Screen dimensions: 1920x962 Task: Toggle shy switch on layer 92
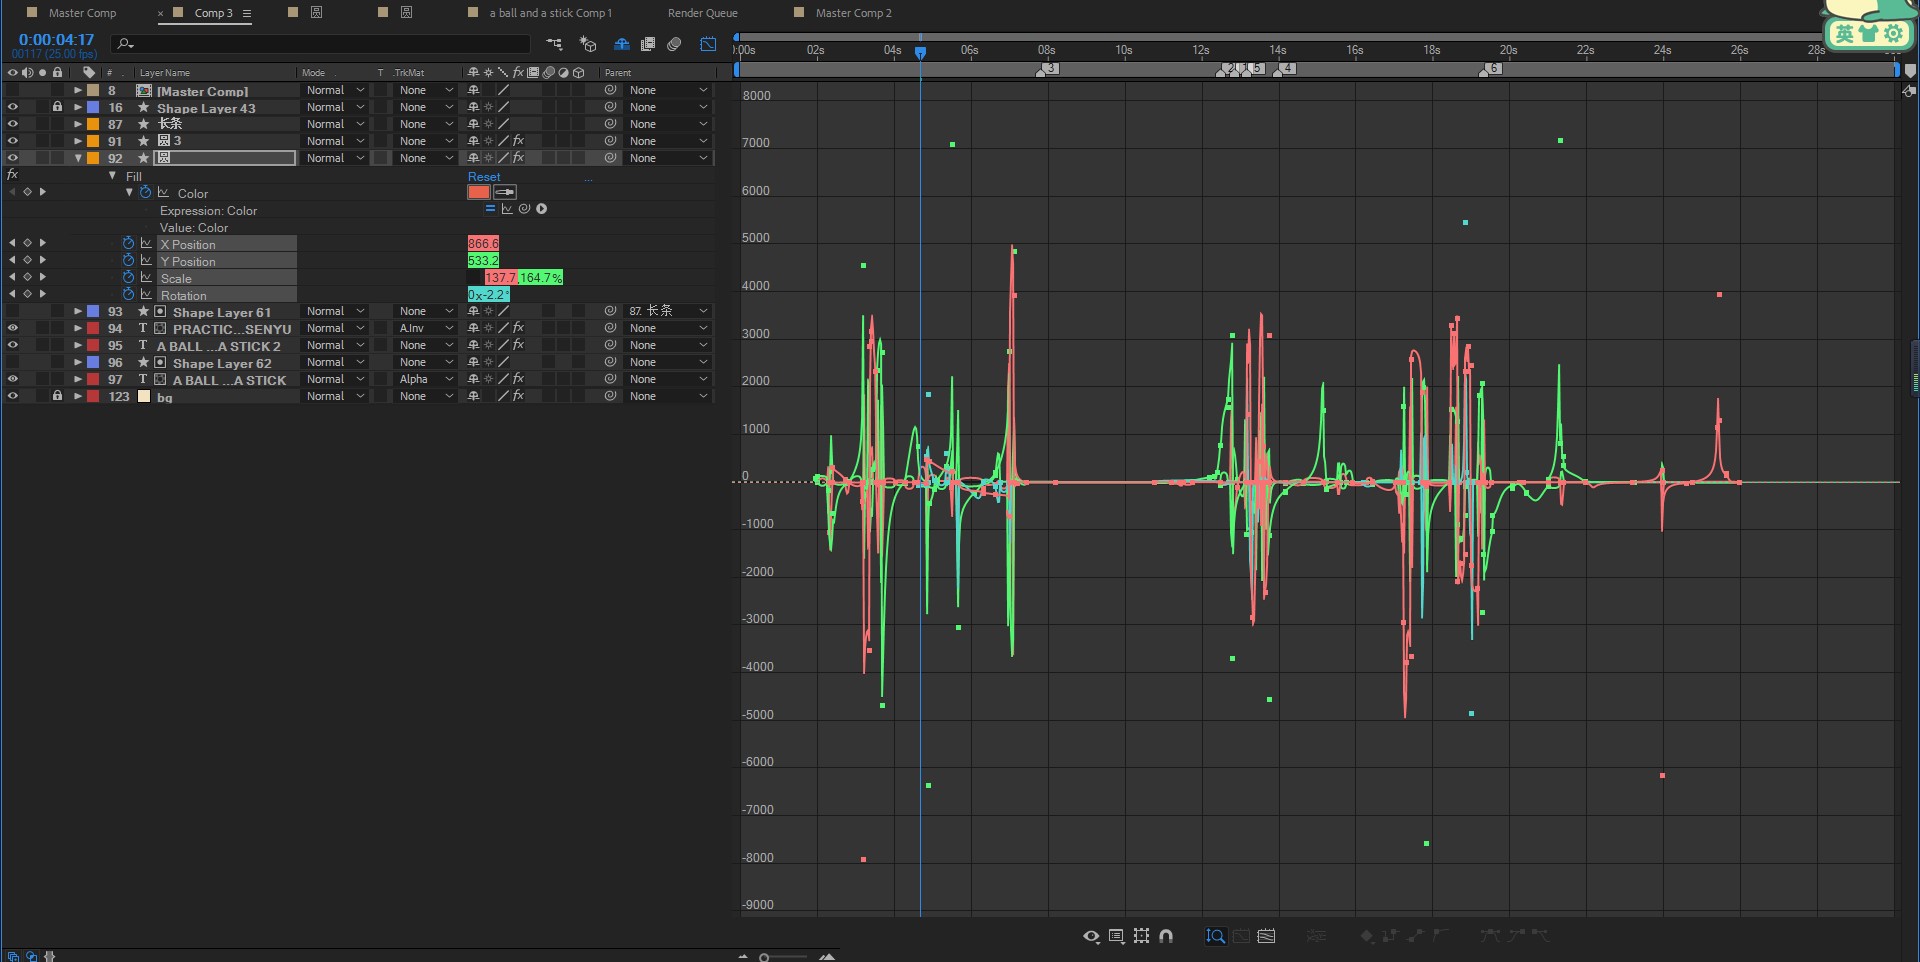473,158
